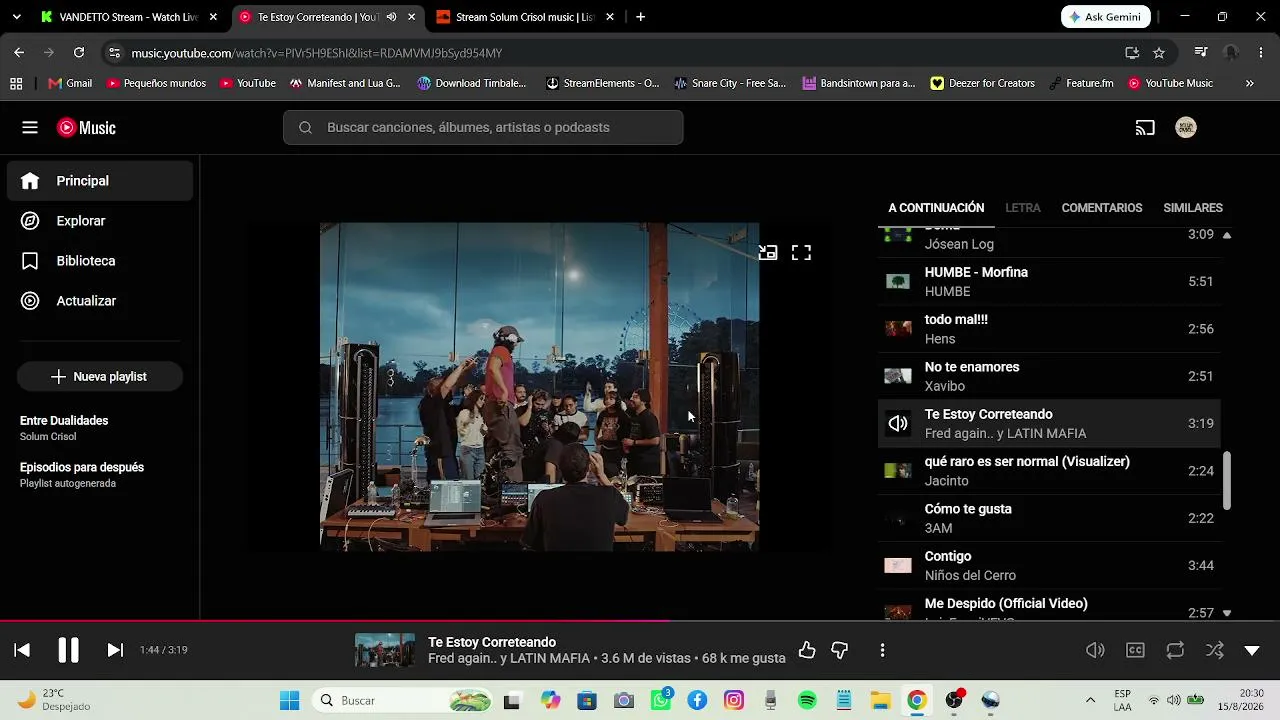Image resolution: width=1280 pixels, height=720 pixels.
Task: Go to Principal in the sidebar
Action: tap(100, 181)
